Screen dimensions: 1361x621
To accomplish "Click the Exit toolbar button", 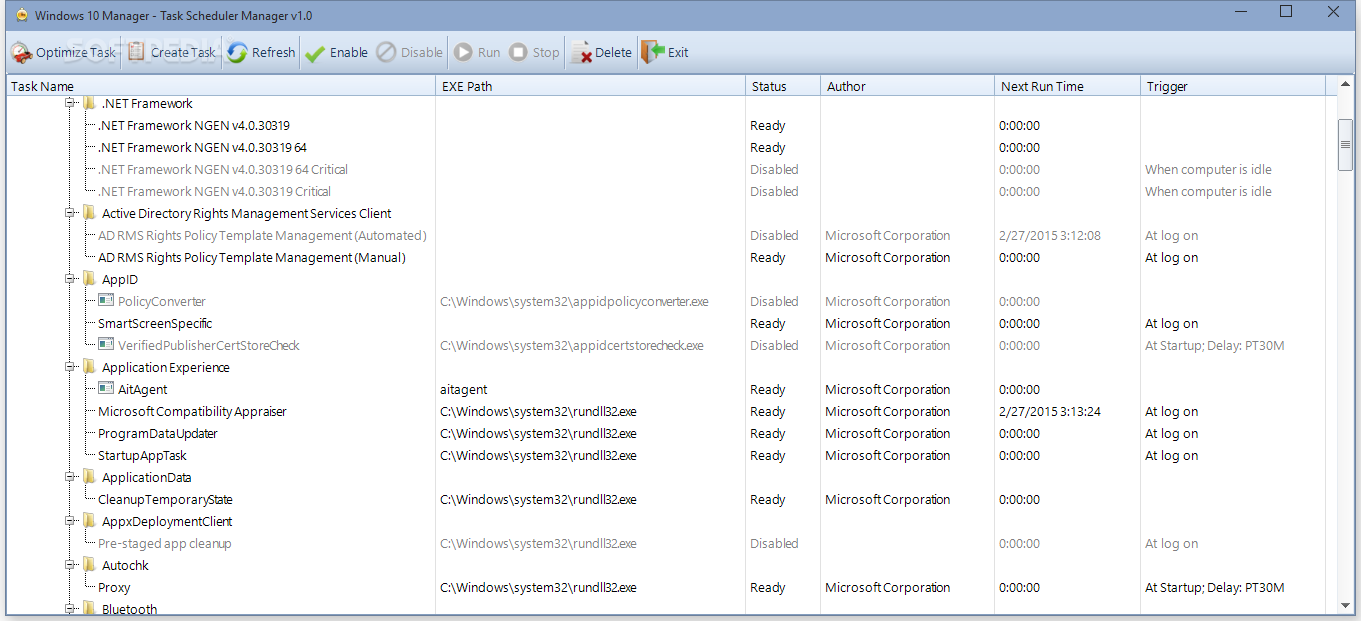I will click(665, 52).
